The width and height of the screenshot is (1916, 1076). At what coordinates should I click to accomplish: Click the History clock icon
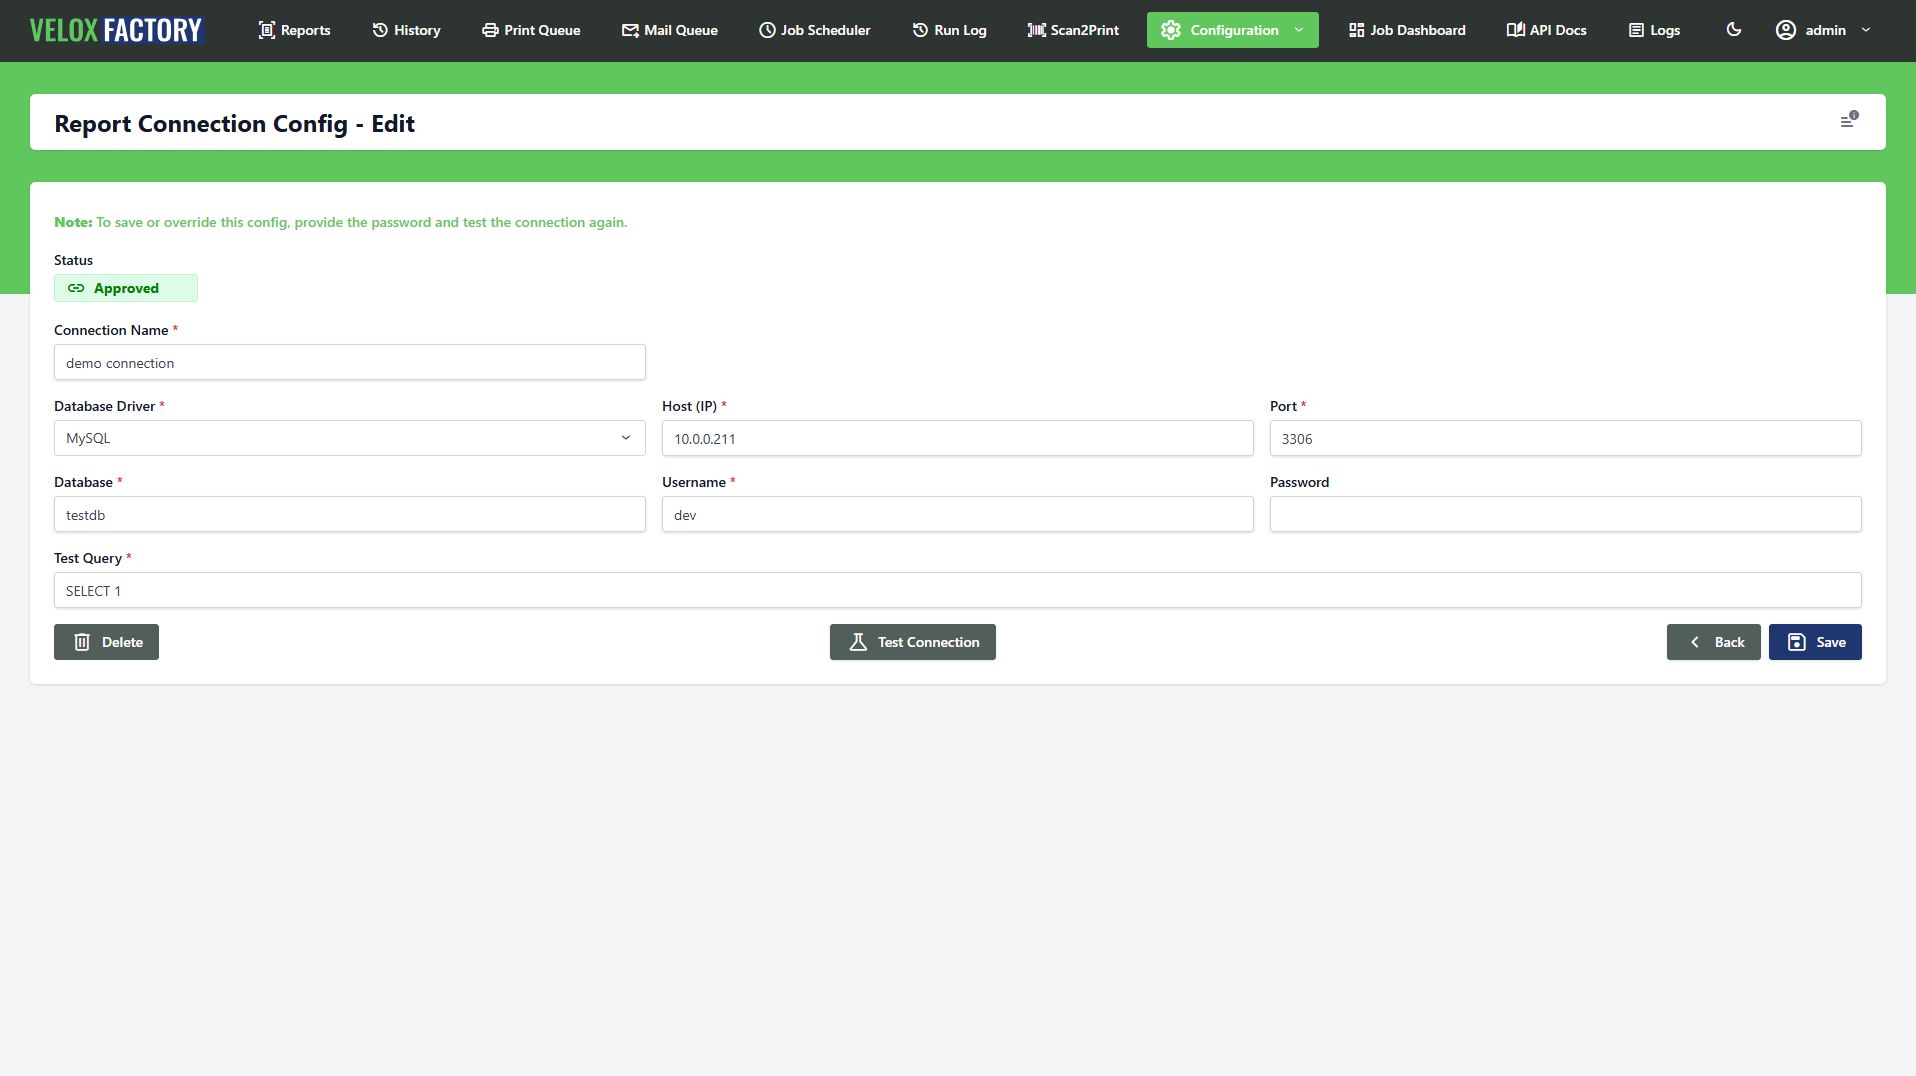point(380,30)
